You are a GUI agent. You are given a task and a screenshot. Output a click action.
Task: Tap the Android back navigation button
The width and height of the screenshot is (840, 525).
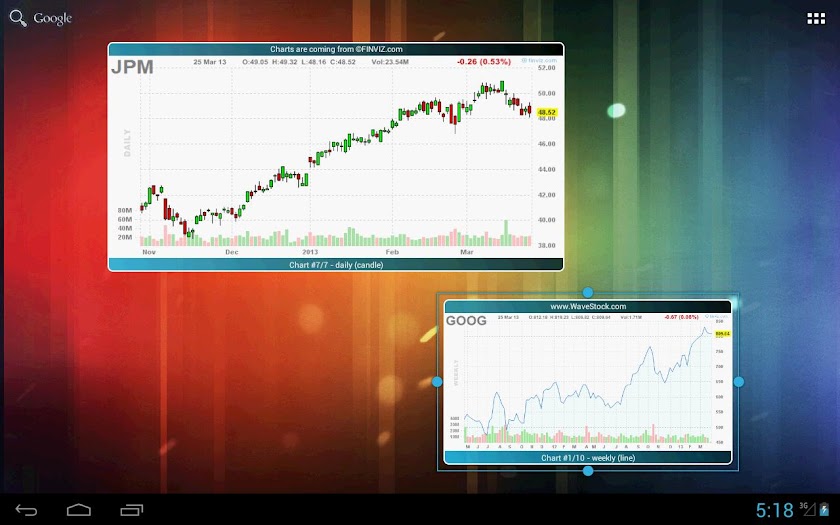tap(26, 510)
